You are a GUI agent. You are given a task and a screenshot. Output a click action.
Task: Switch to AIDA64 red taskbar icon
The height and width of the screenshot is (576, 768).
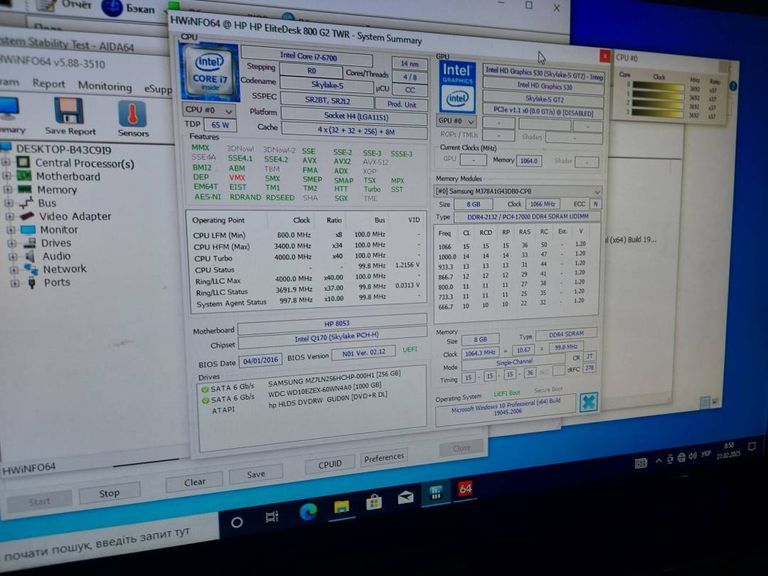coord(465,488)
